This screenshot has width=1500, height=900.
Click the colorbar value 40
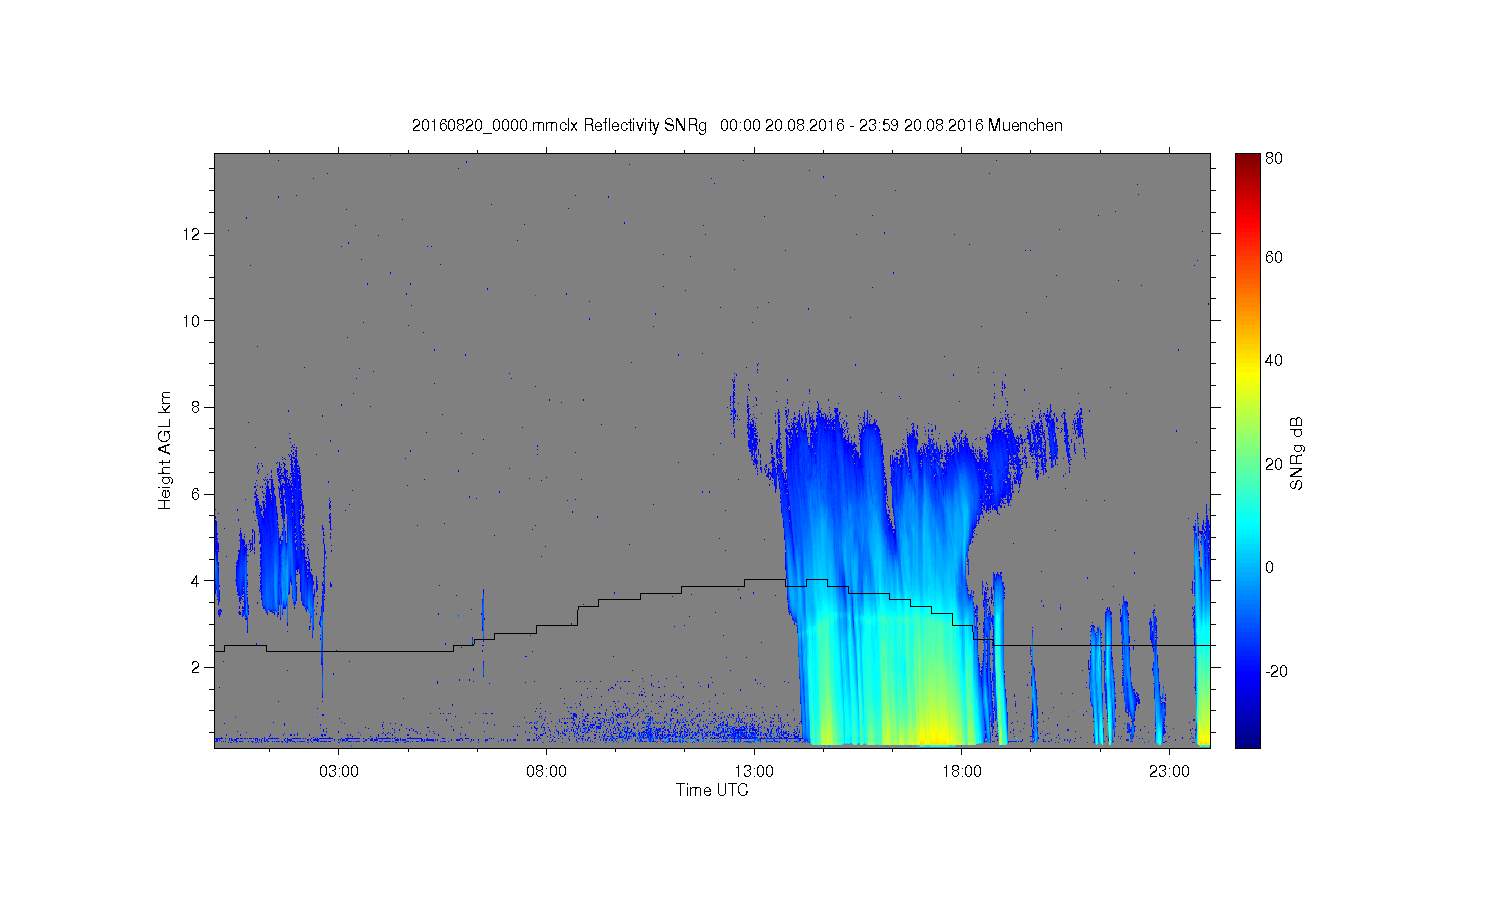(x=1274, y=361)
